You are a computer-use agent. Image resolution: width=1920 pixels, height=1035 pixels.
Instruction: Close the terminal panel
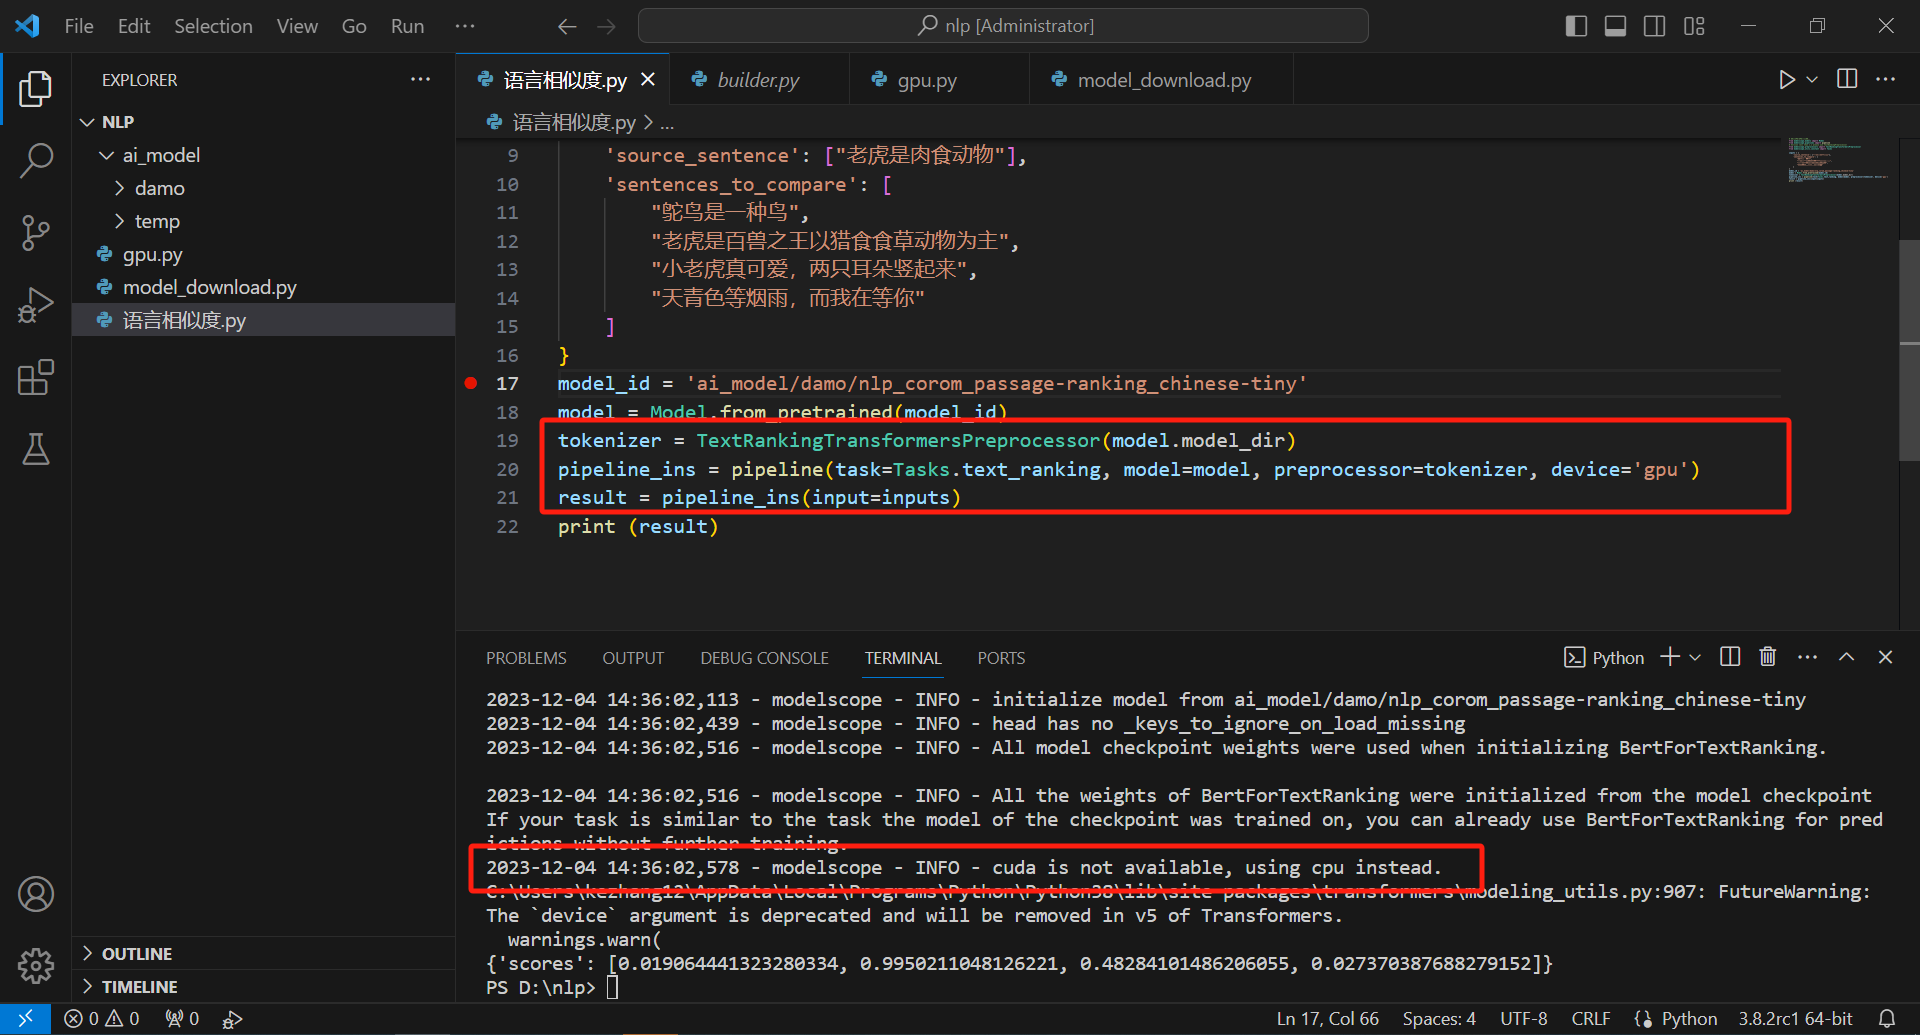[1885, 657]
